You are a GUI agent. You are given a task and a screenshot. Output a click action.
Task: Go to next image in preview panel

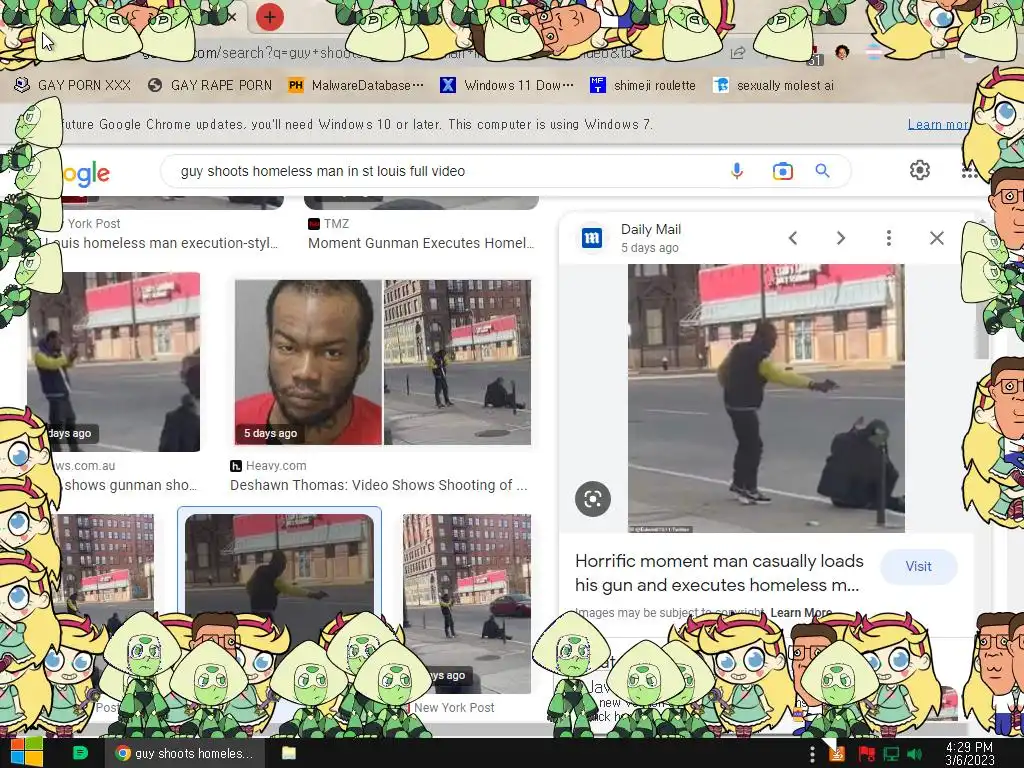pos(841,238)
